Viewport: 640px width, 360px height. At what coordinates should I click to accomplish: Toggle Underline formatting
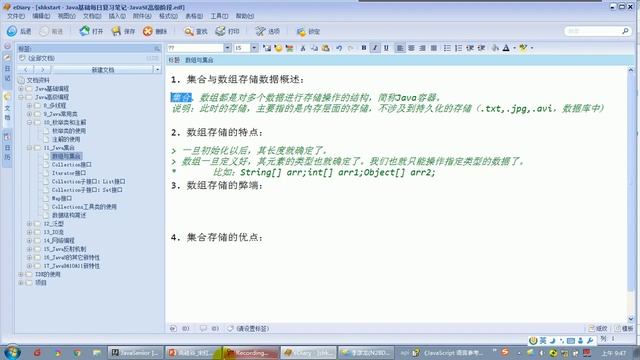(386, 48)
